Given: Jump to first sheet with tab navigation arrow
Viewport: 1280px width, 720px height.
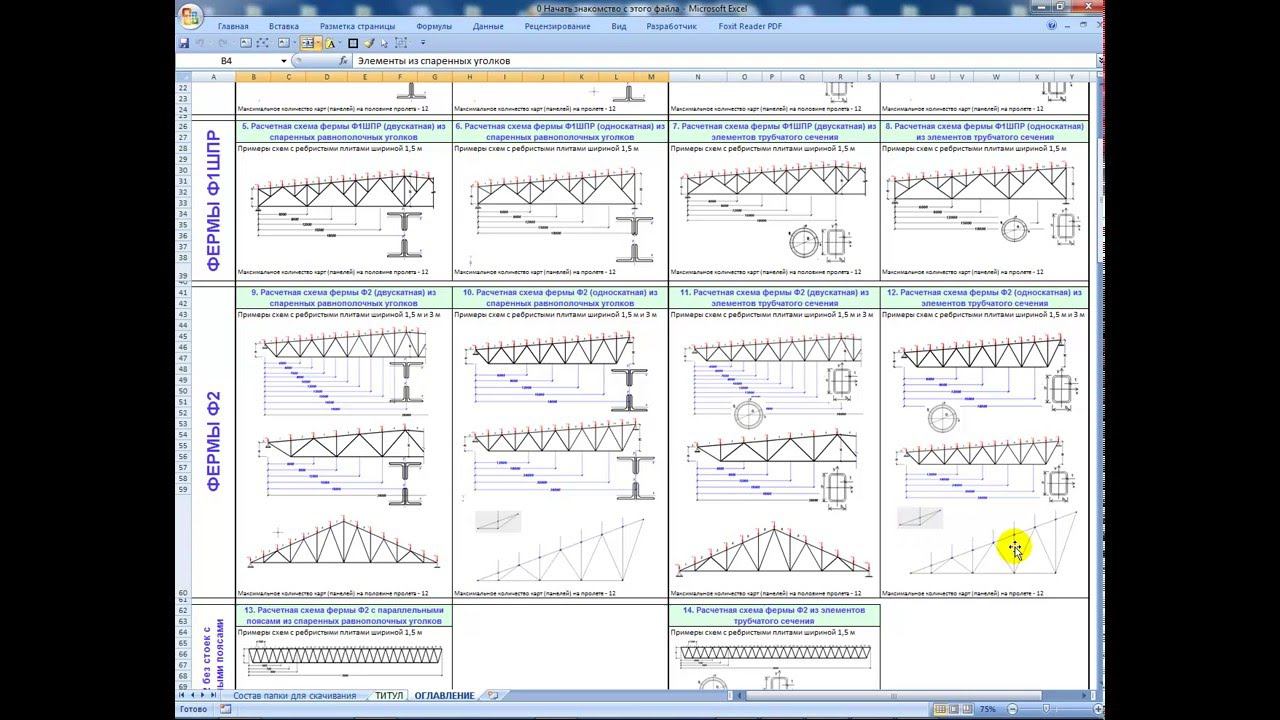Looking at the screenshot, I should pos(182,695).
